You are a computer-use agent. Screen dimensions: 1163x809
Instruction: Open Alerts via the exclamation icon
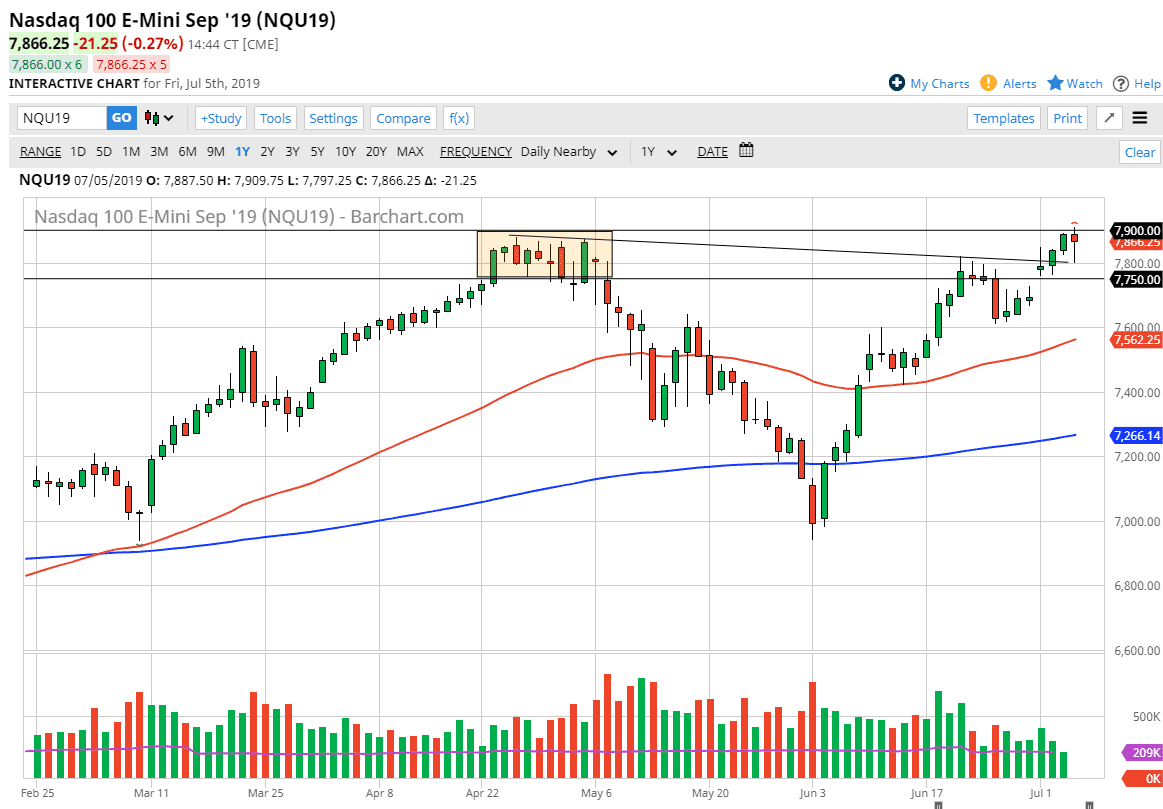[x=989, y=83]
